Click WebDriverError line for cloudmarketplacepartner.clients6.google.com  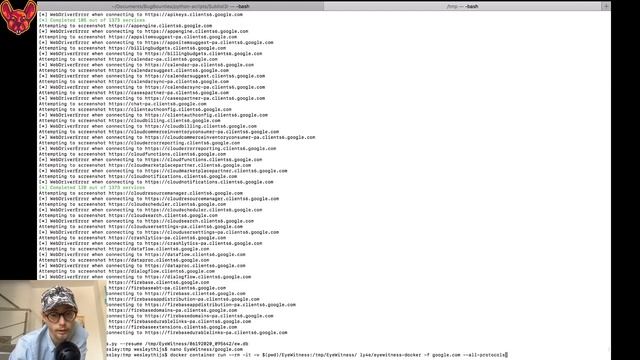point(163,171)
